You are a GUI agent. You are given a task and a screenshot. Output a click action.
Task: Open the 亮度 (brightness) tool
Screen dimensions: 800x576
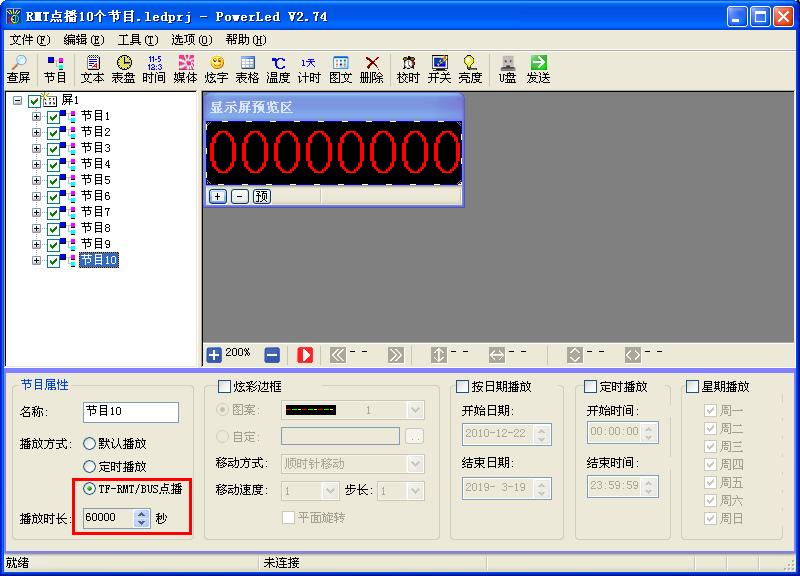tap(470, 69)
